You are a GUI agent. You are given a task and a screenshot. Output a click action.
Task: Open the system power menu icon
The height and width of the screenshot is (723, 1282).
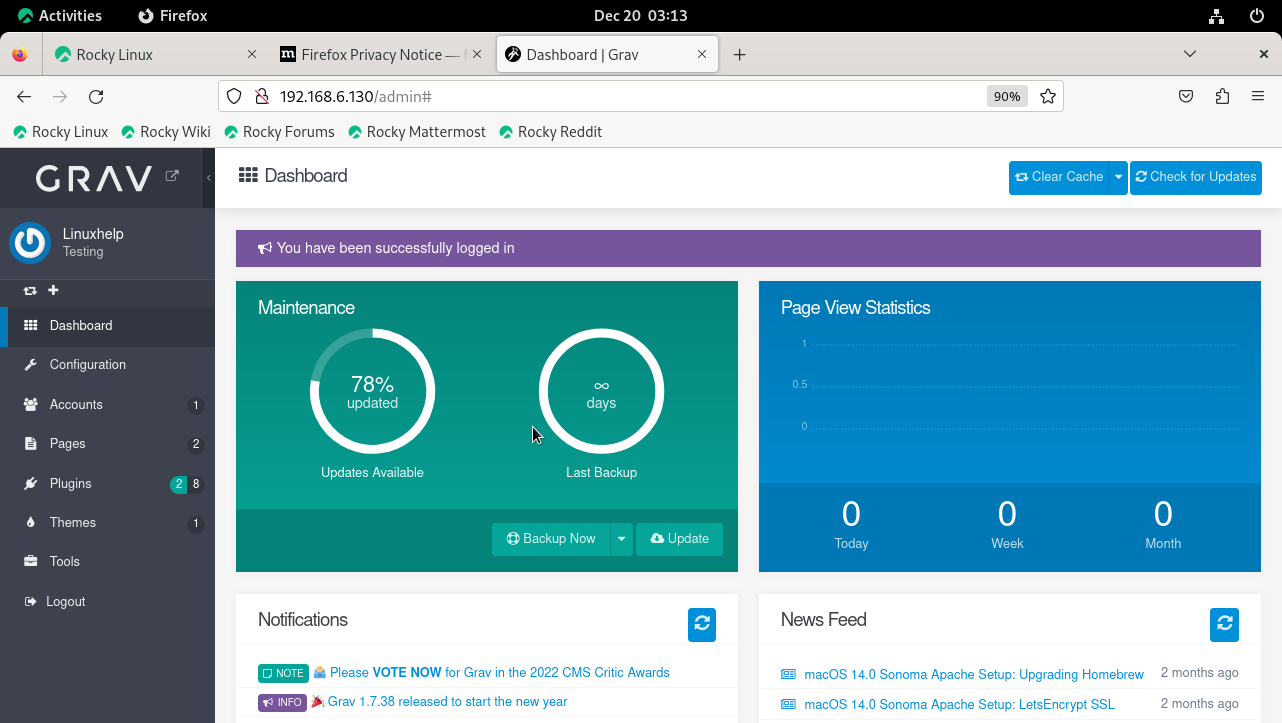pyautogui.click(x=1258, y=16)
